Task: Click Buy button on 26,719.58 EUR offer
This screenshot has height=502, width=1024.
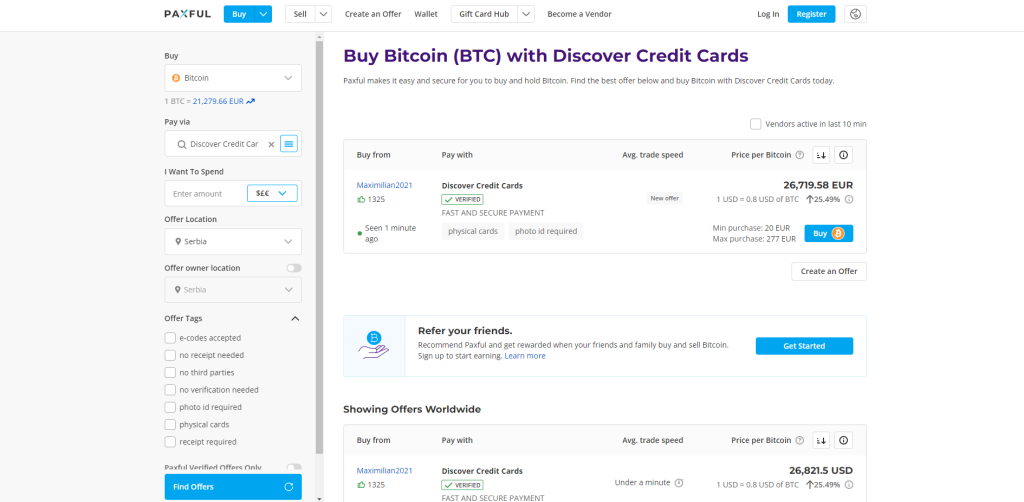Action: pos(829,234)
